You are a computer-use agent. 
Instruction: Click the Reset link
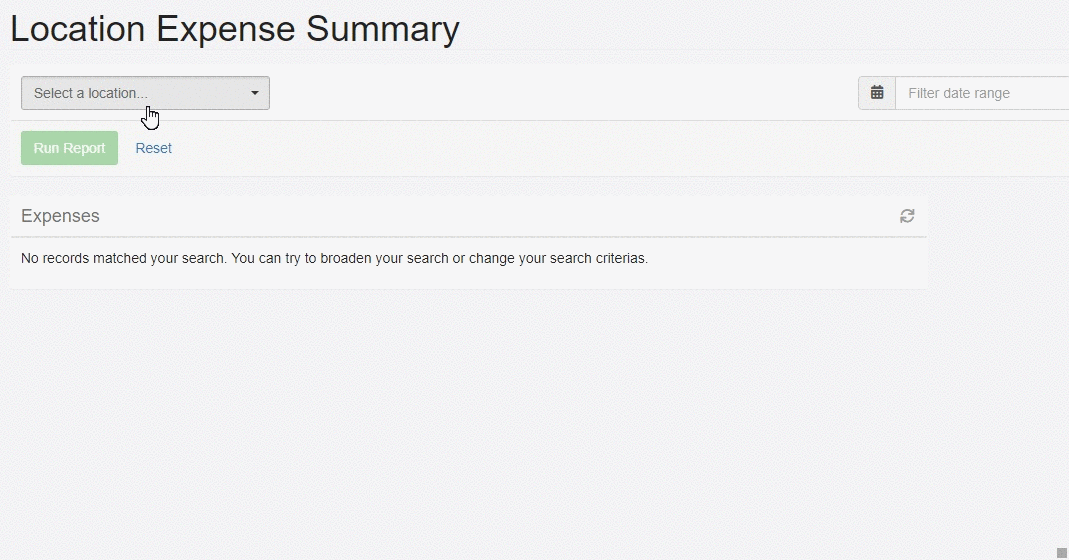pos(153,148)
